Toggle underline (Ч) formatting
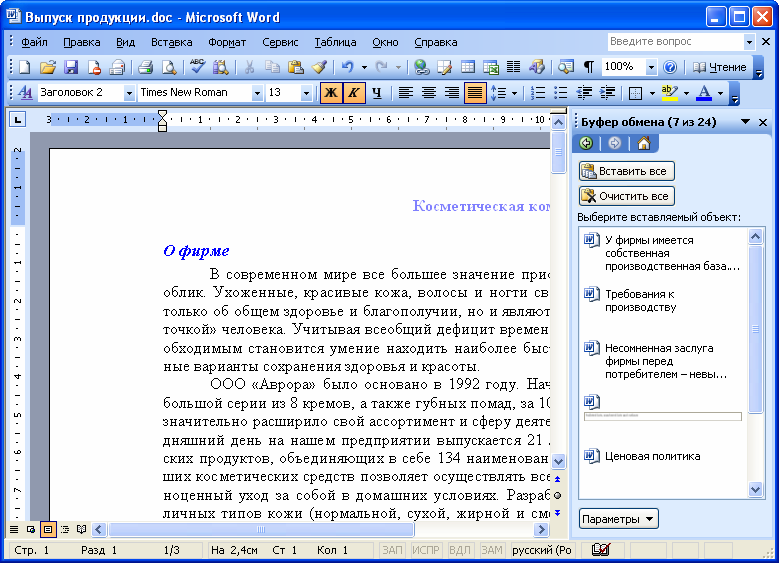The image size is (779, 563). pos(377,93)
